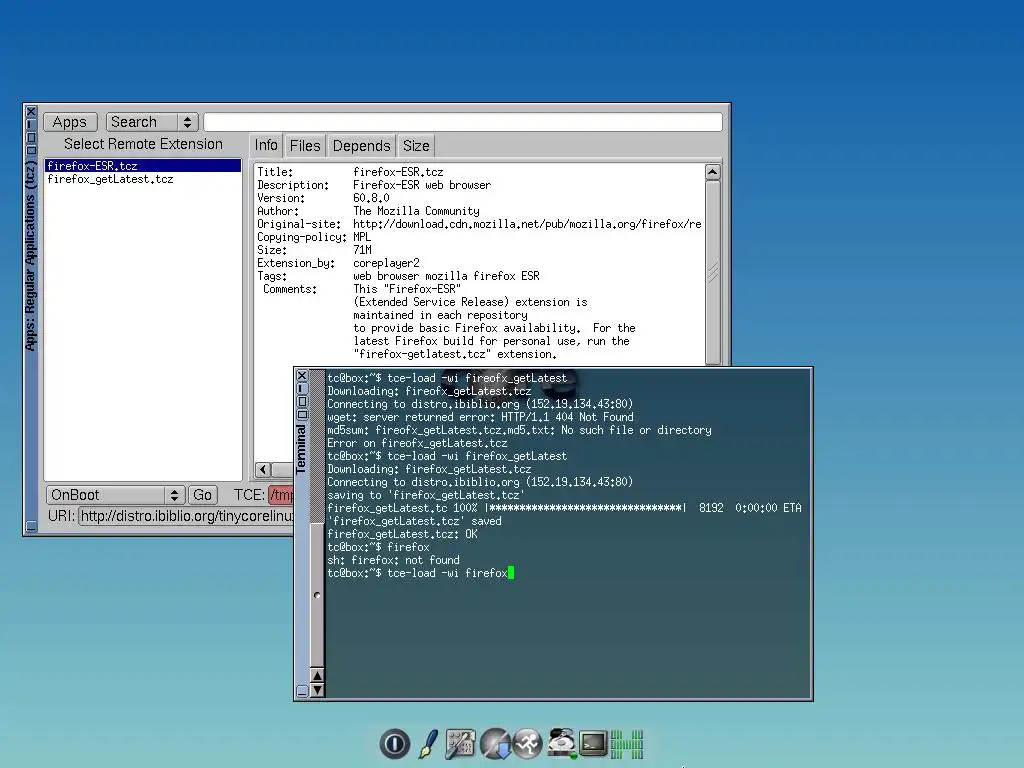The height and width of the screenshot is (768, 1024).
Task: Click the Terminal scroll up arrow
Action: [317, 675]
